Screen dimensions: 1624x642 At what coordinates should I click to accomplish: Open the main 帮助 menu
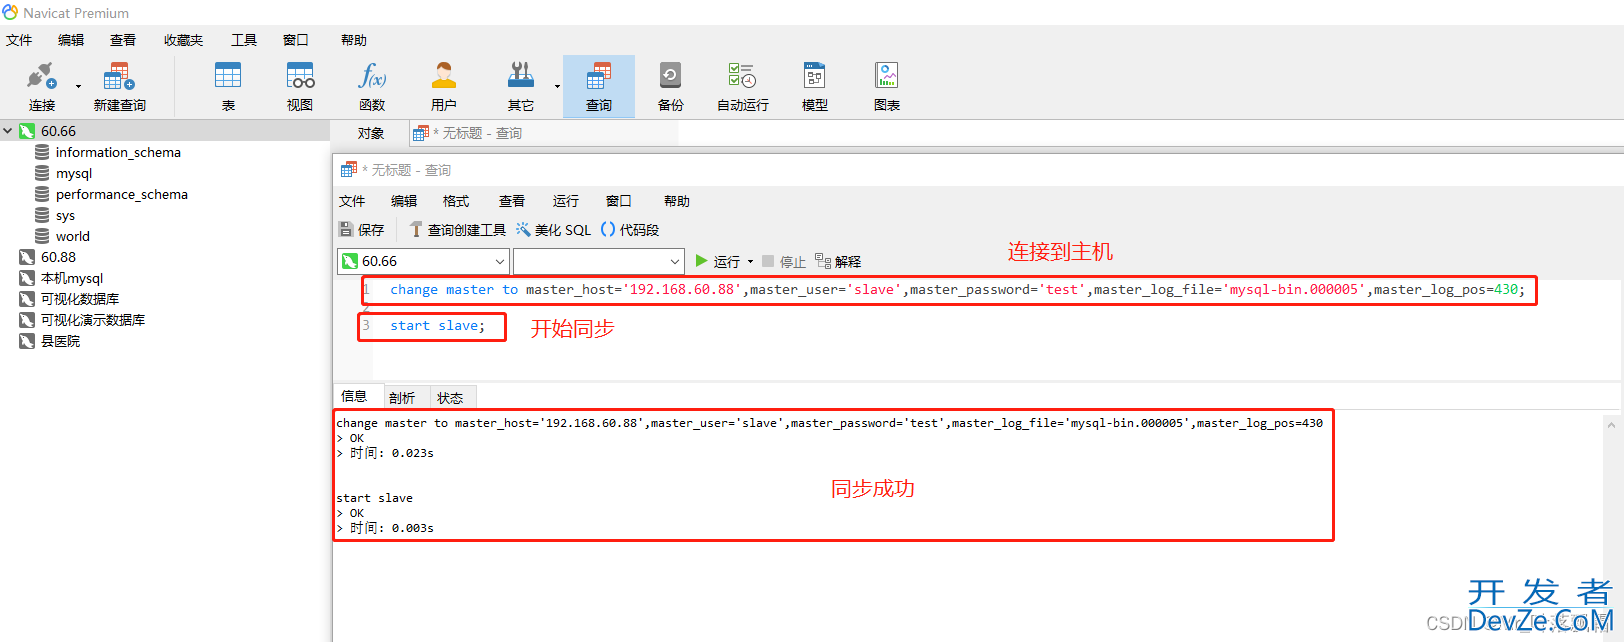(354, 40)
